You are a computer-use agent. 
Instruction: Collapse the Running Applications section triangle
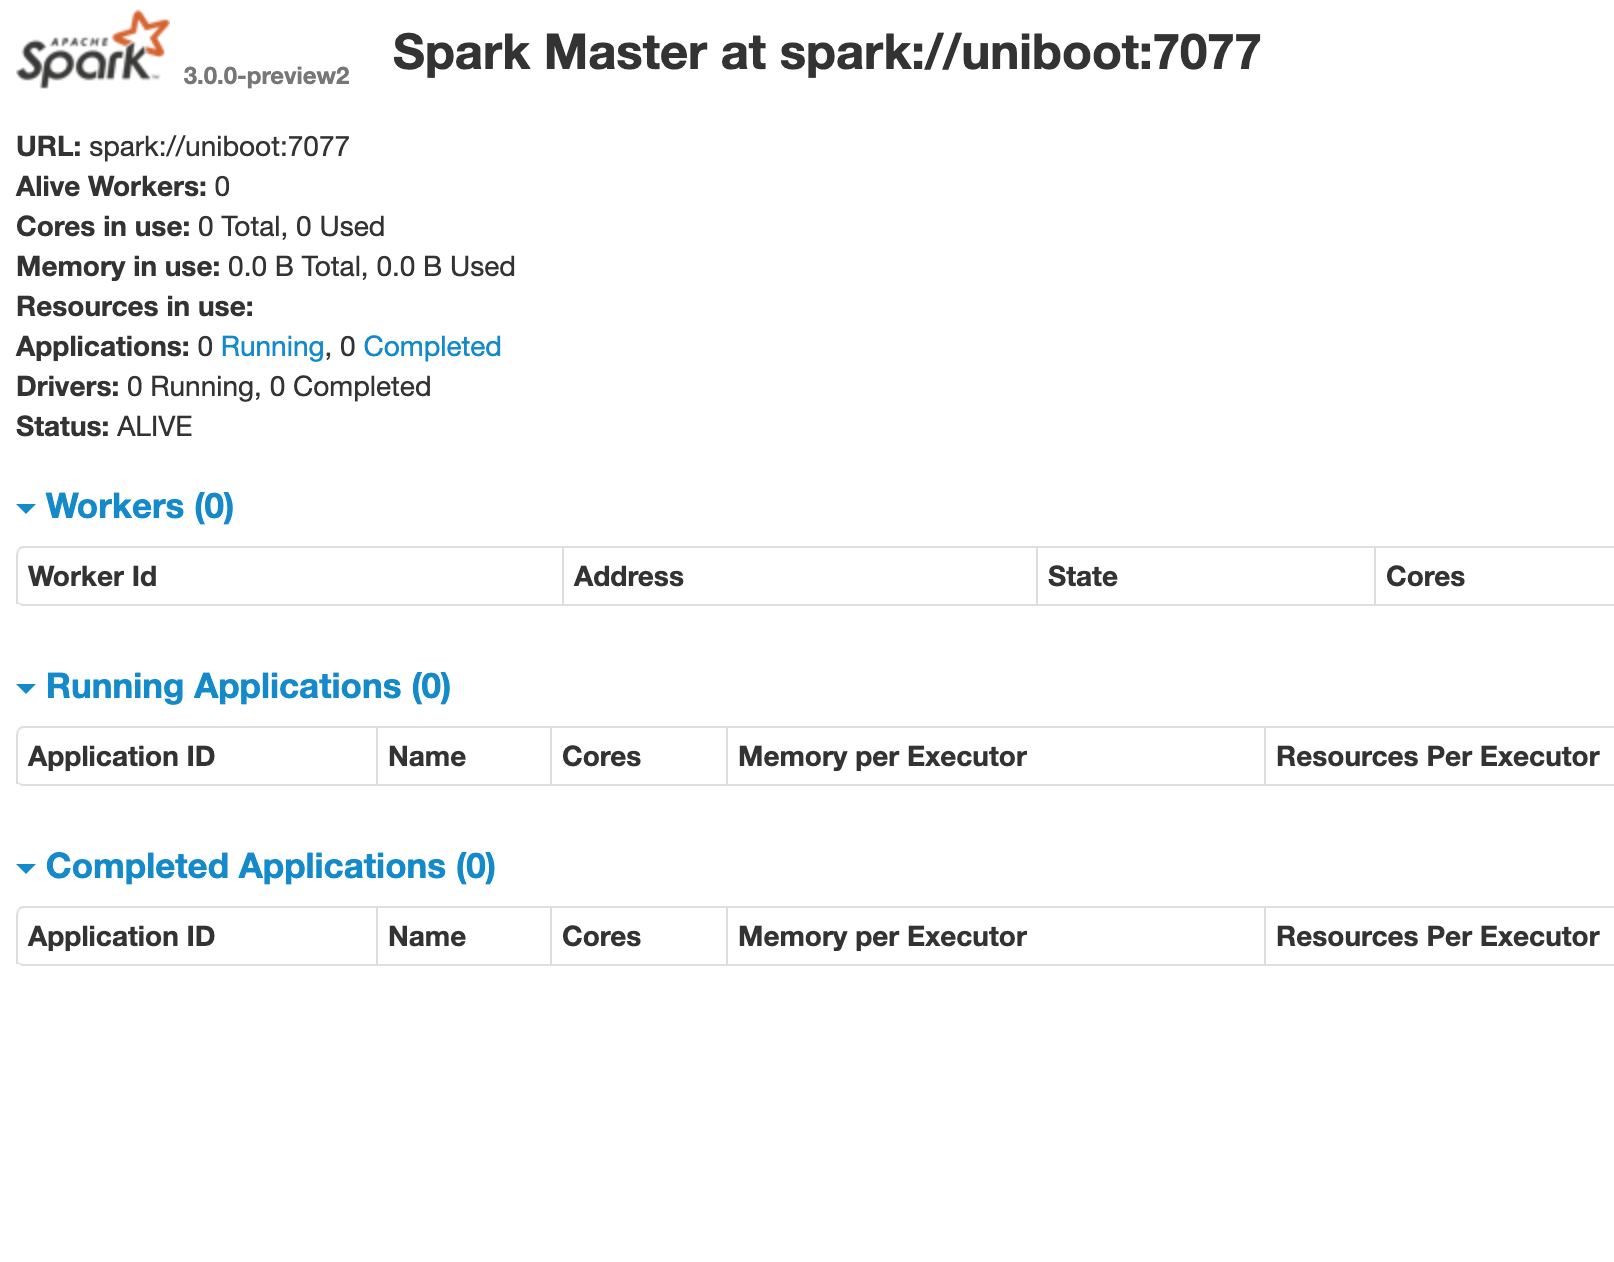(x=26, y=688)
